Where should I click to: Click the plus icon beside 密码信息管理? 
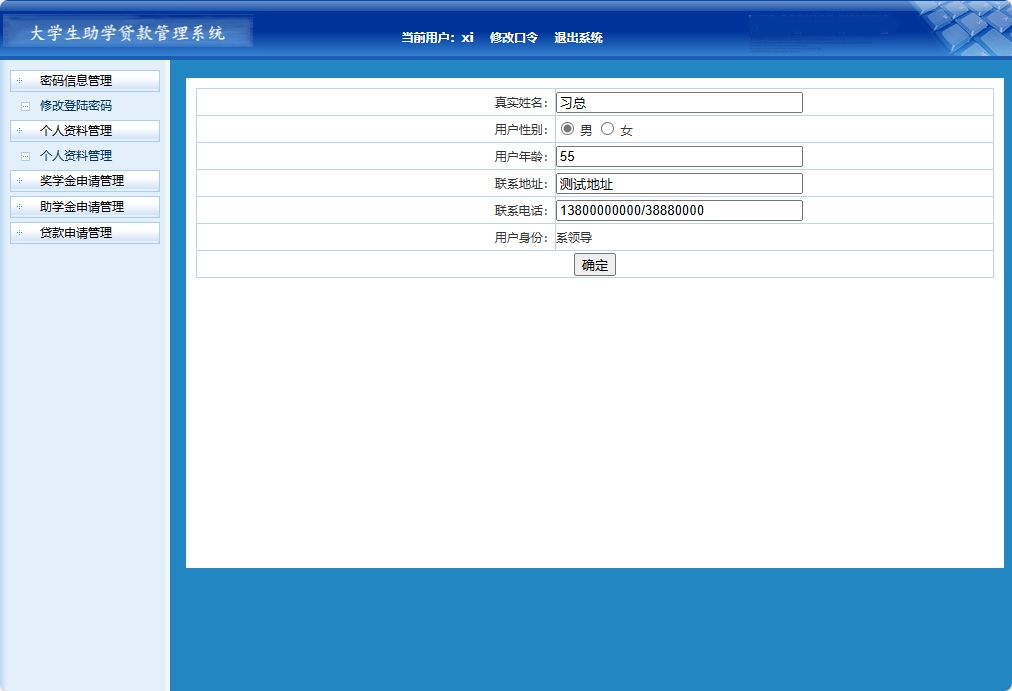(x=18, y=81)
